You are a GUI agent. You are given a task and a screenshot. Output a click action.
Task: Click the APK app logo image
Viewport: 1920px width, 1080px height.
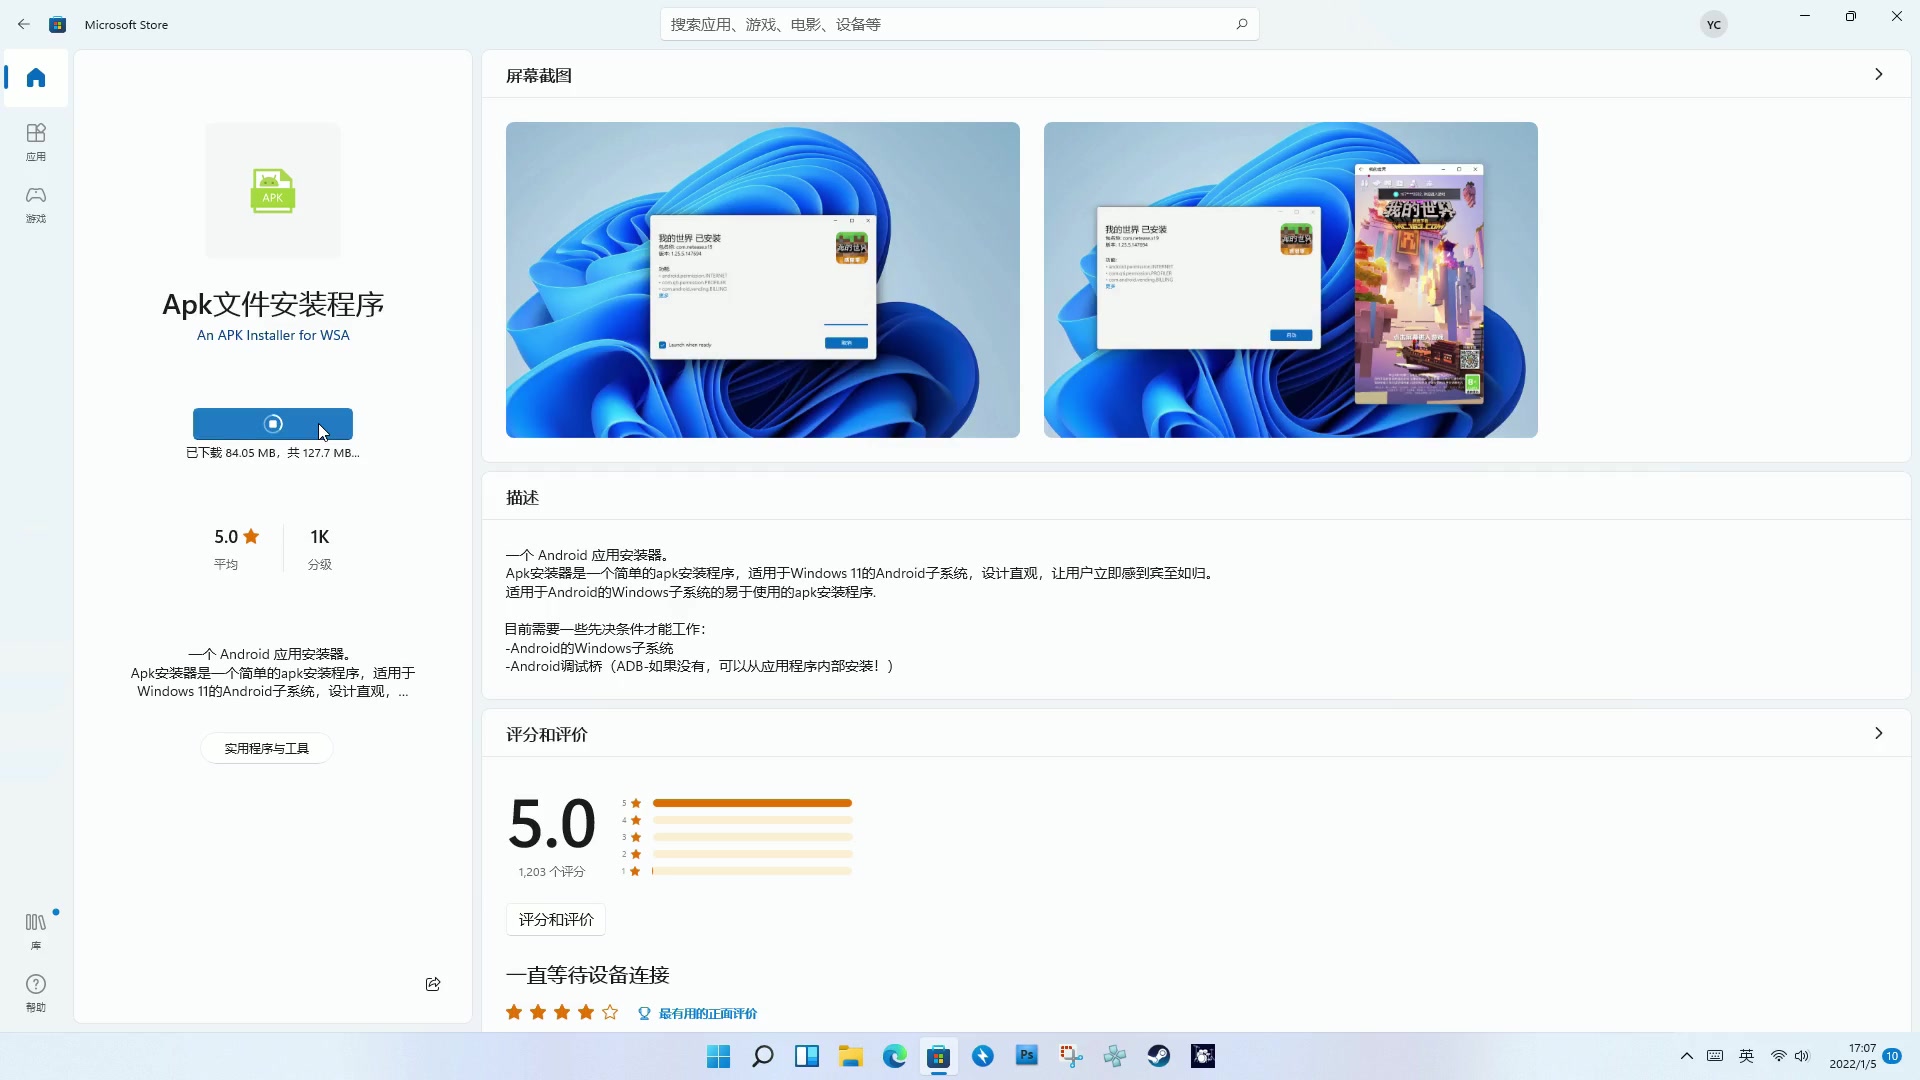(273, 190)
